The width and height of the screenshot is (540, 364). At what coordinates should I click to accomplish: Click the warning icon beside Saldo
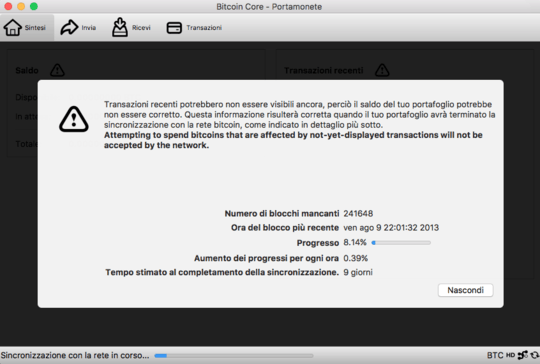tap(57, 70)
